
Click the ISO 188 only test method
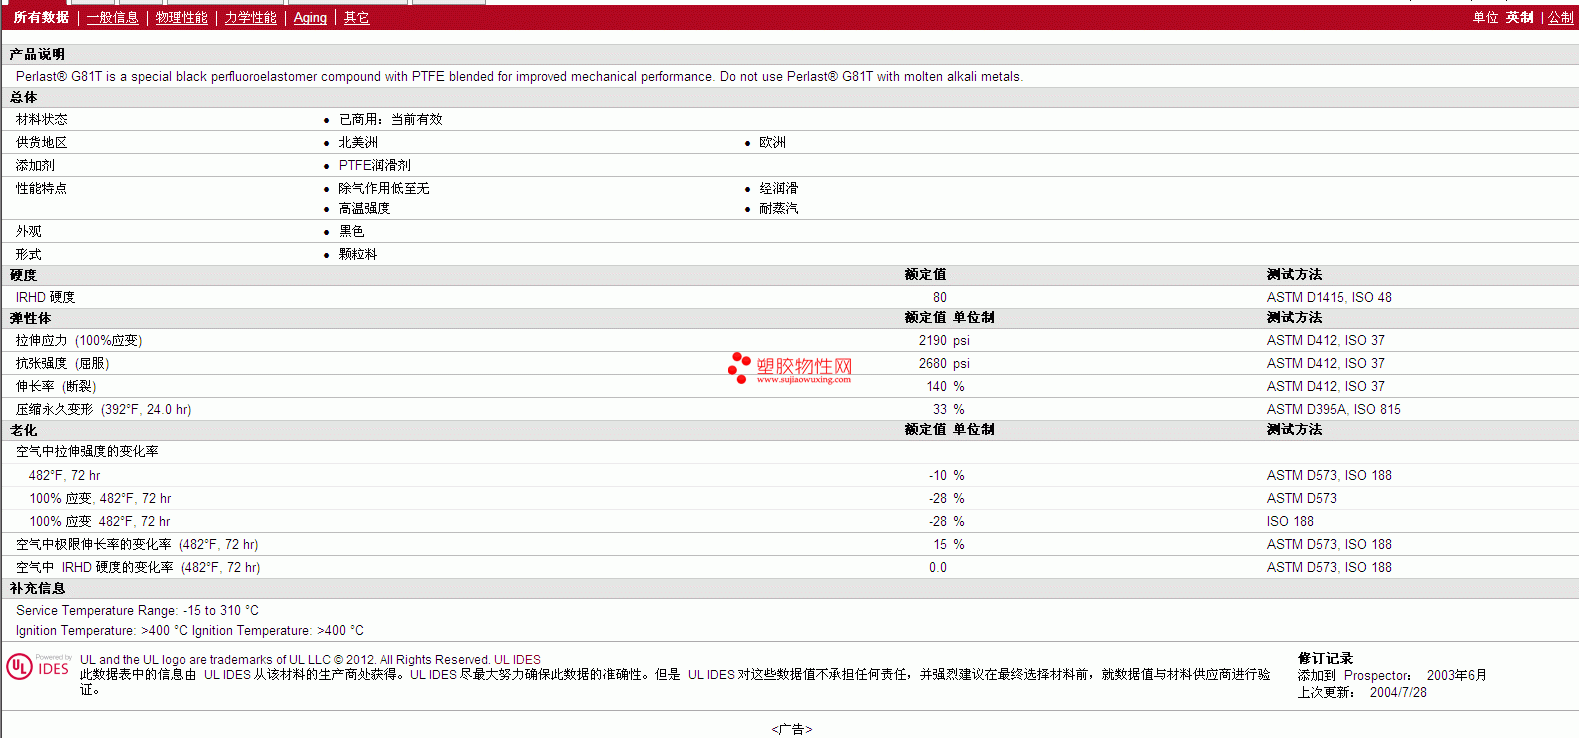click(x=1290, y=521)
